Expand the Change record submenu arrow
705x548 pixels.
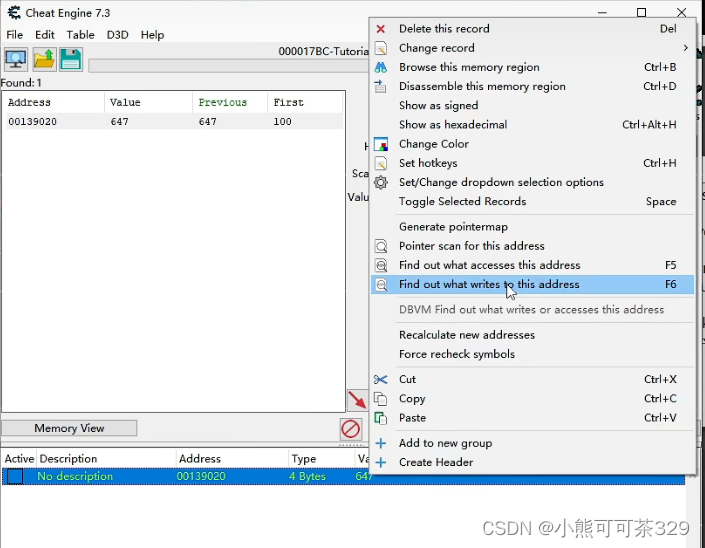click(685, 48)
